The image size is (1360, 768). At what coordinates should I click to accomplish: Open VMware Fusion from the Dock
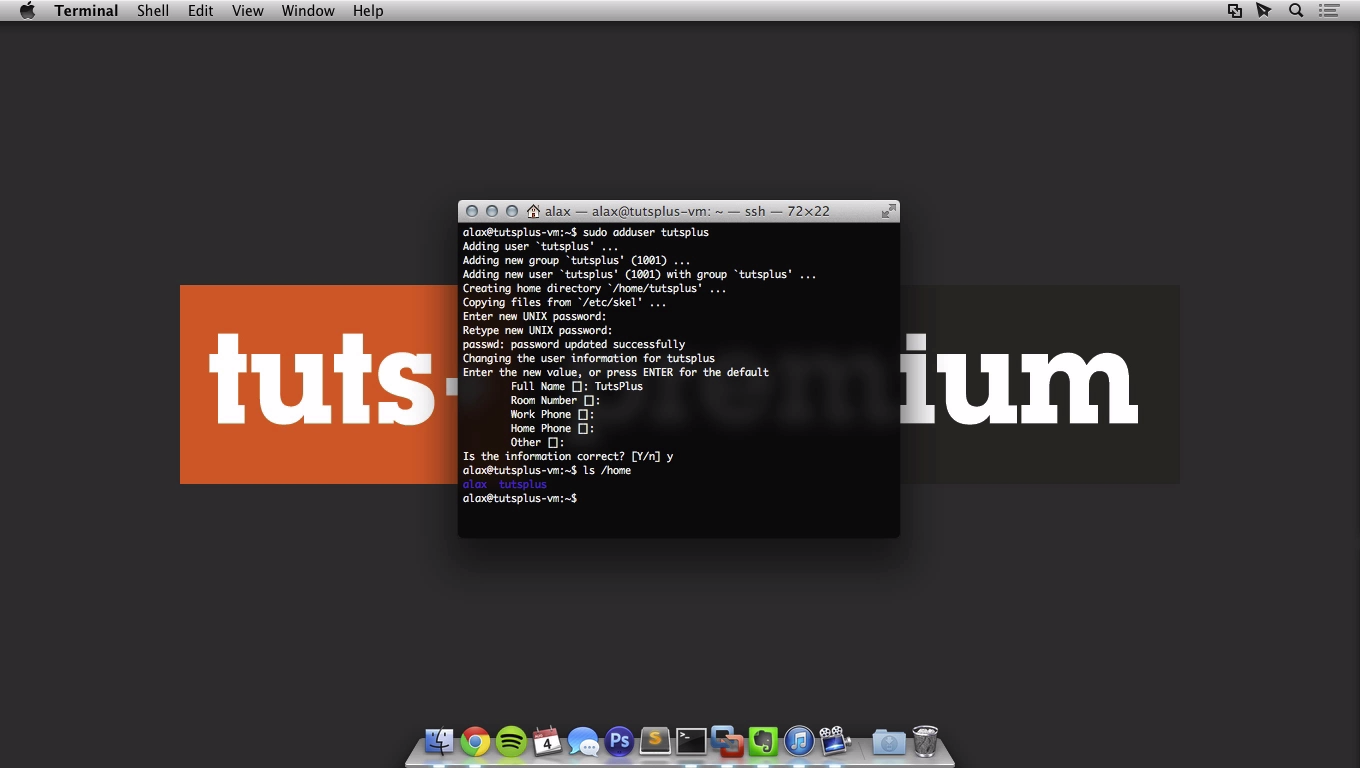(727, 741)
